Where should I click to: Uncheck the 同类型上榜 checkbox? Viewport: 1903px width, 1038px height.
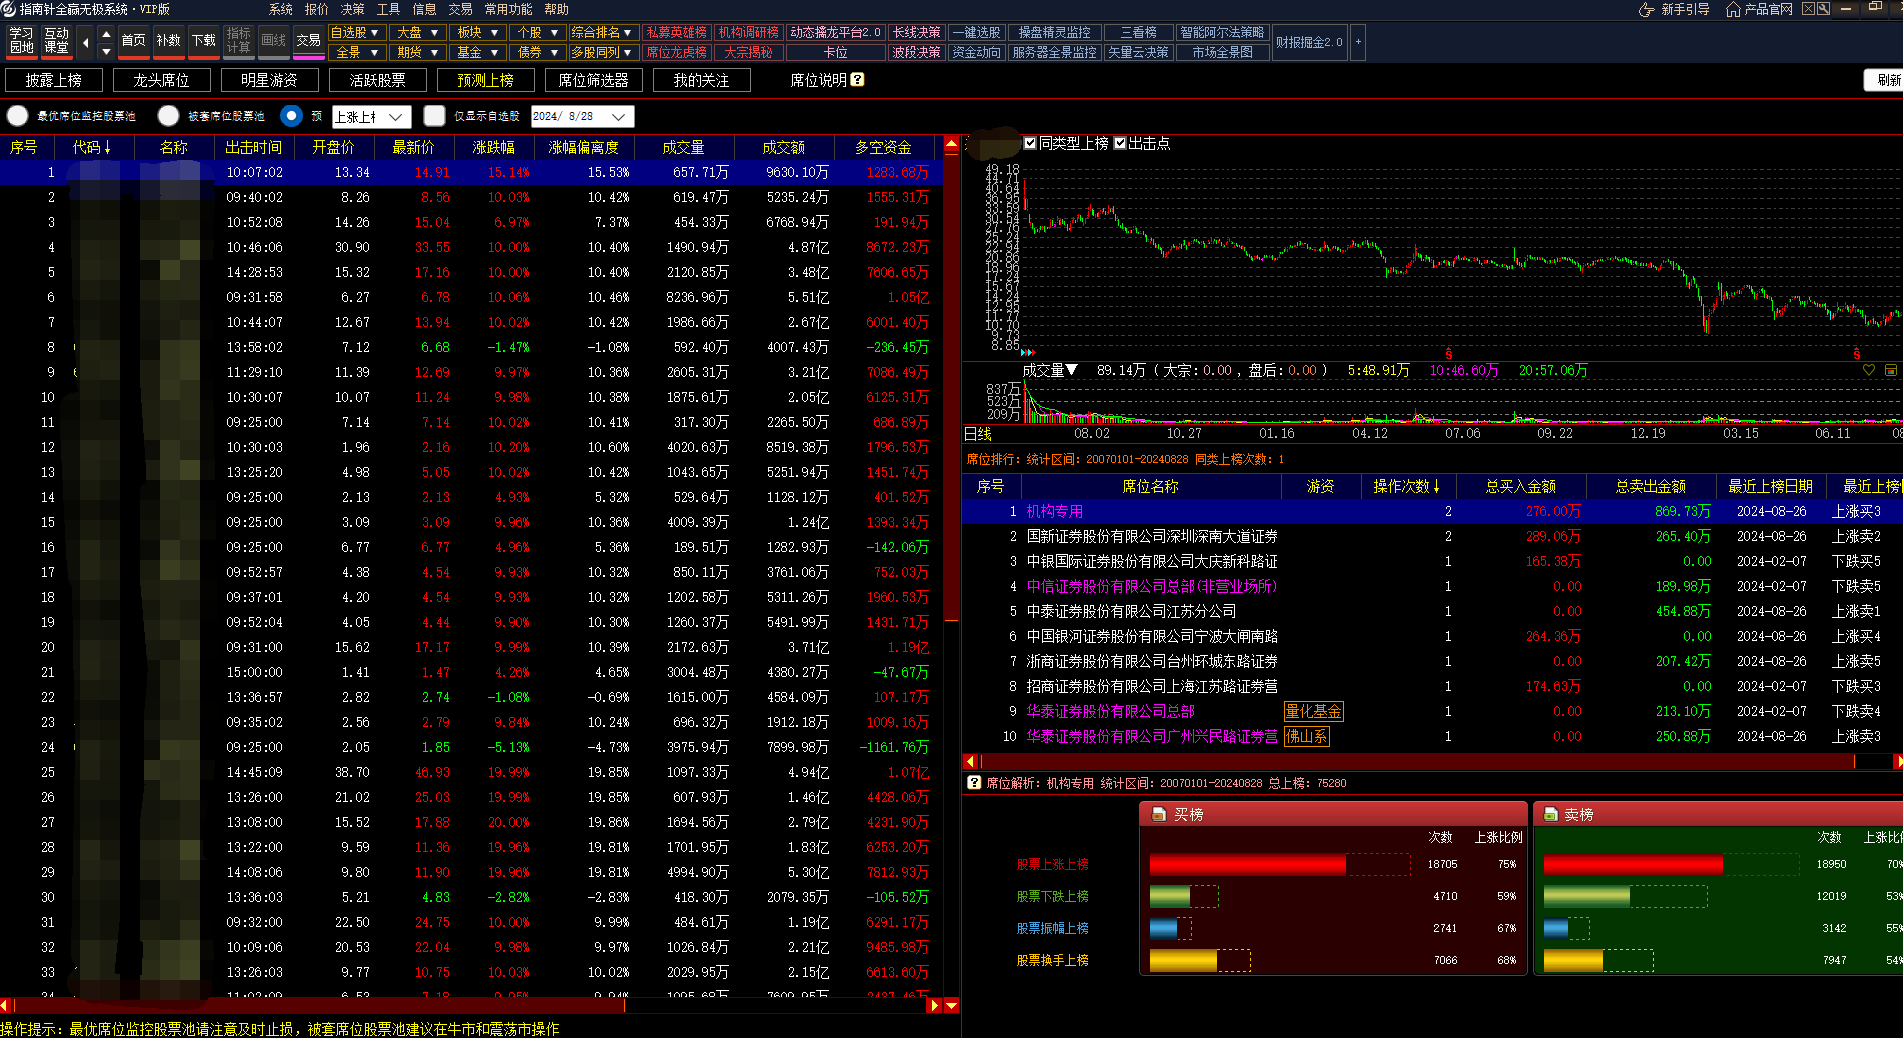[x=1030, y=143]
